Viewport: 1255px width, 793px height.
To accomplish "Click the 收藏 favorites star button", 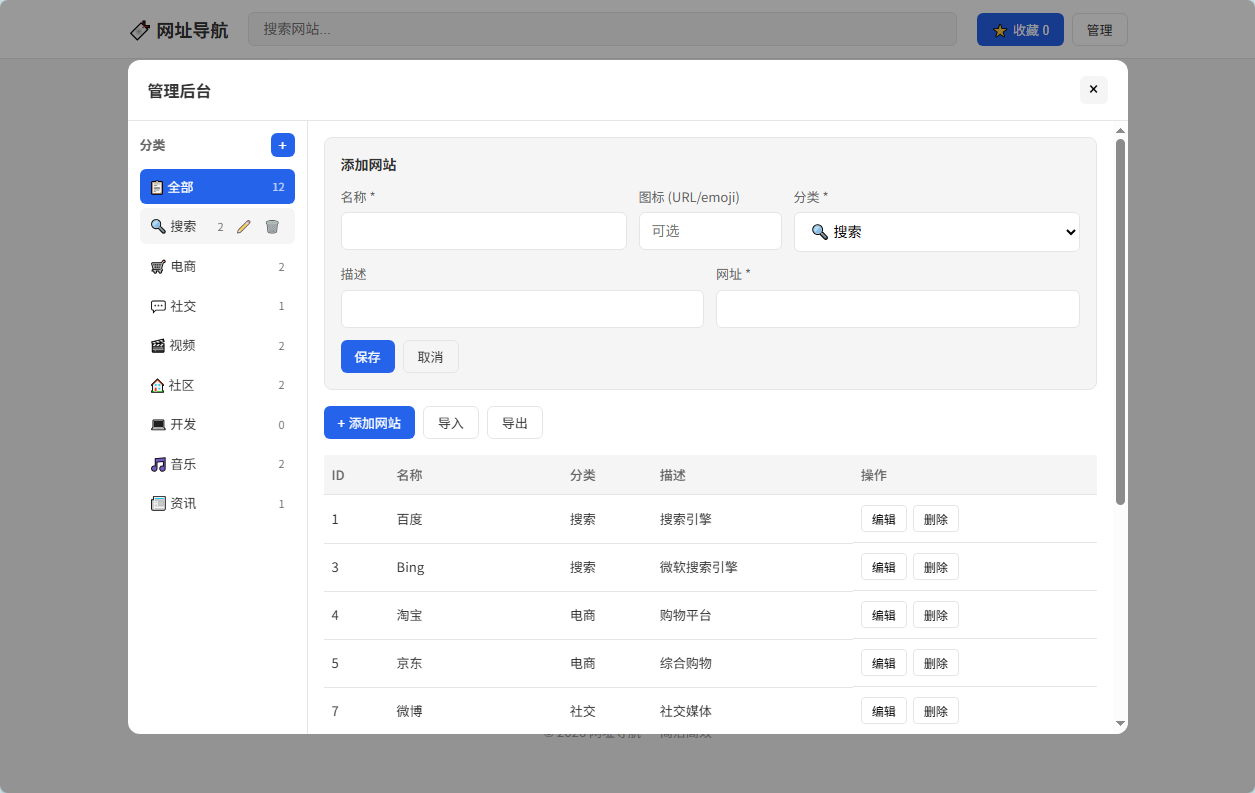I will point(1019,29).
